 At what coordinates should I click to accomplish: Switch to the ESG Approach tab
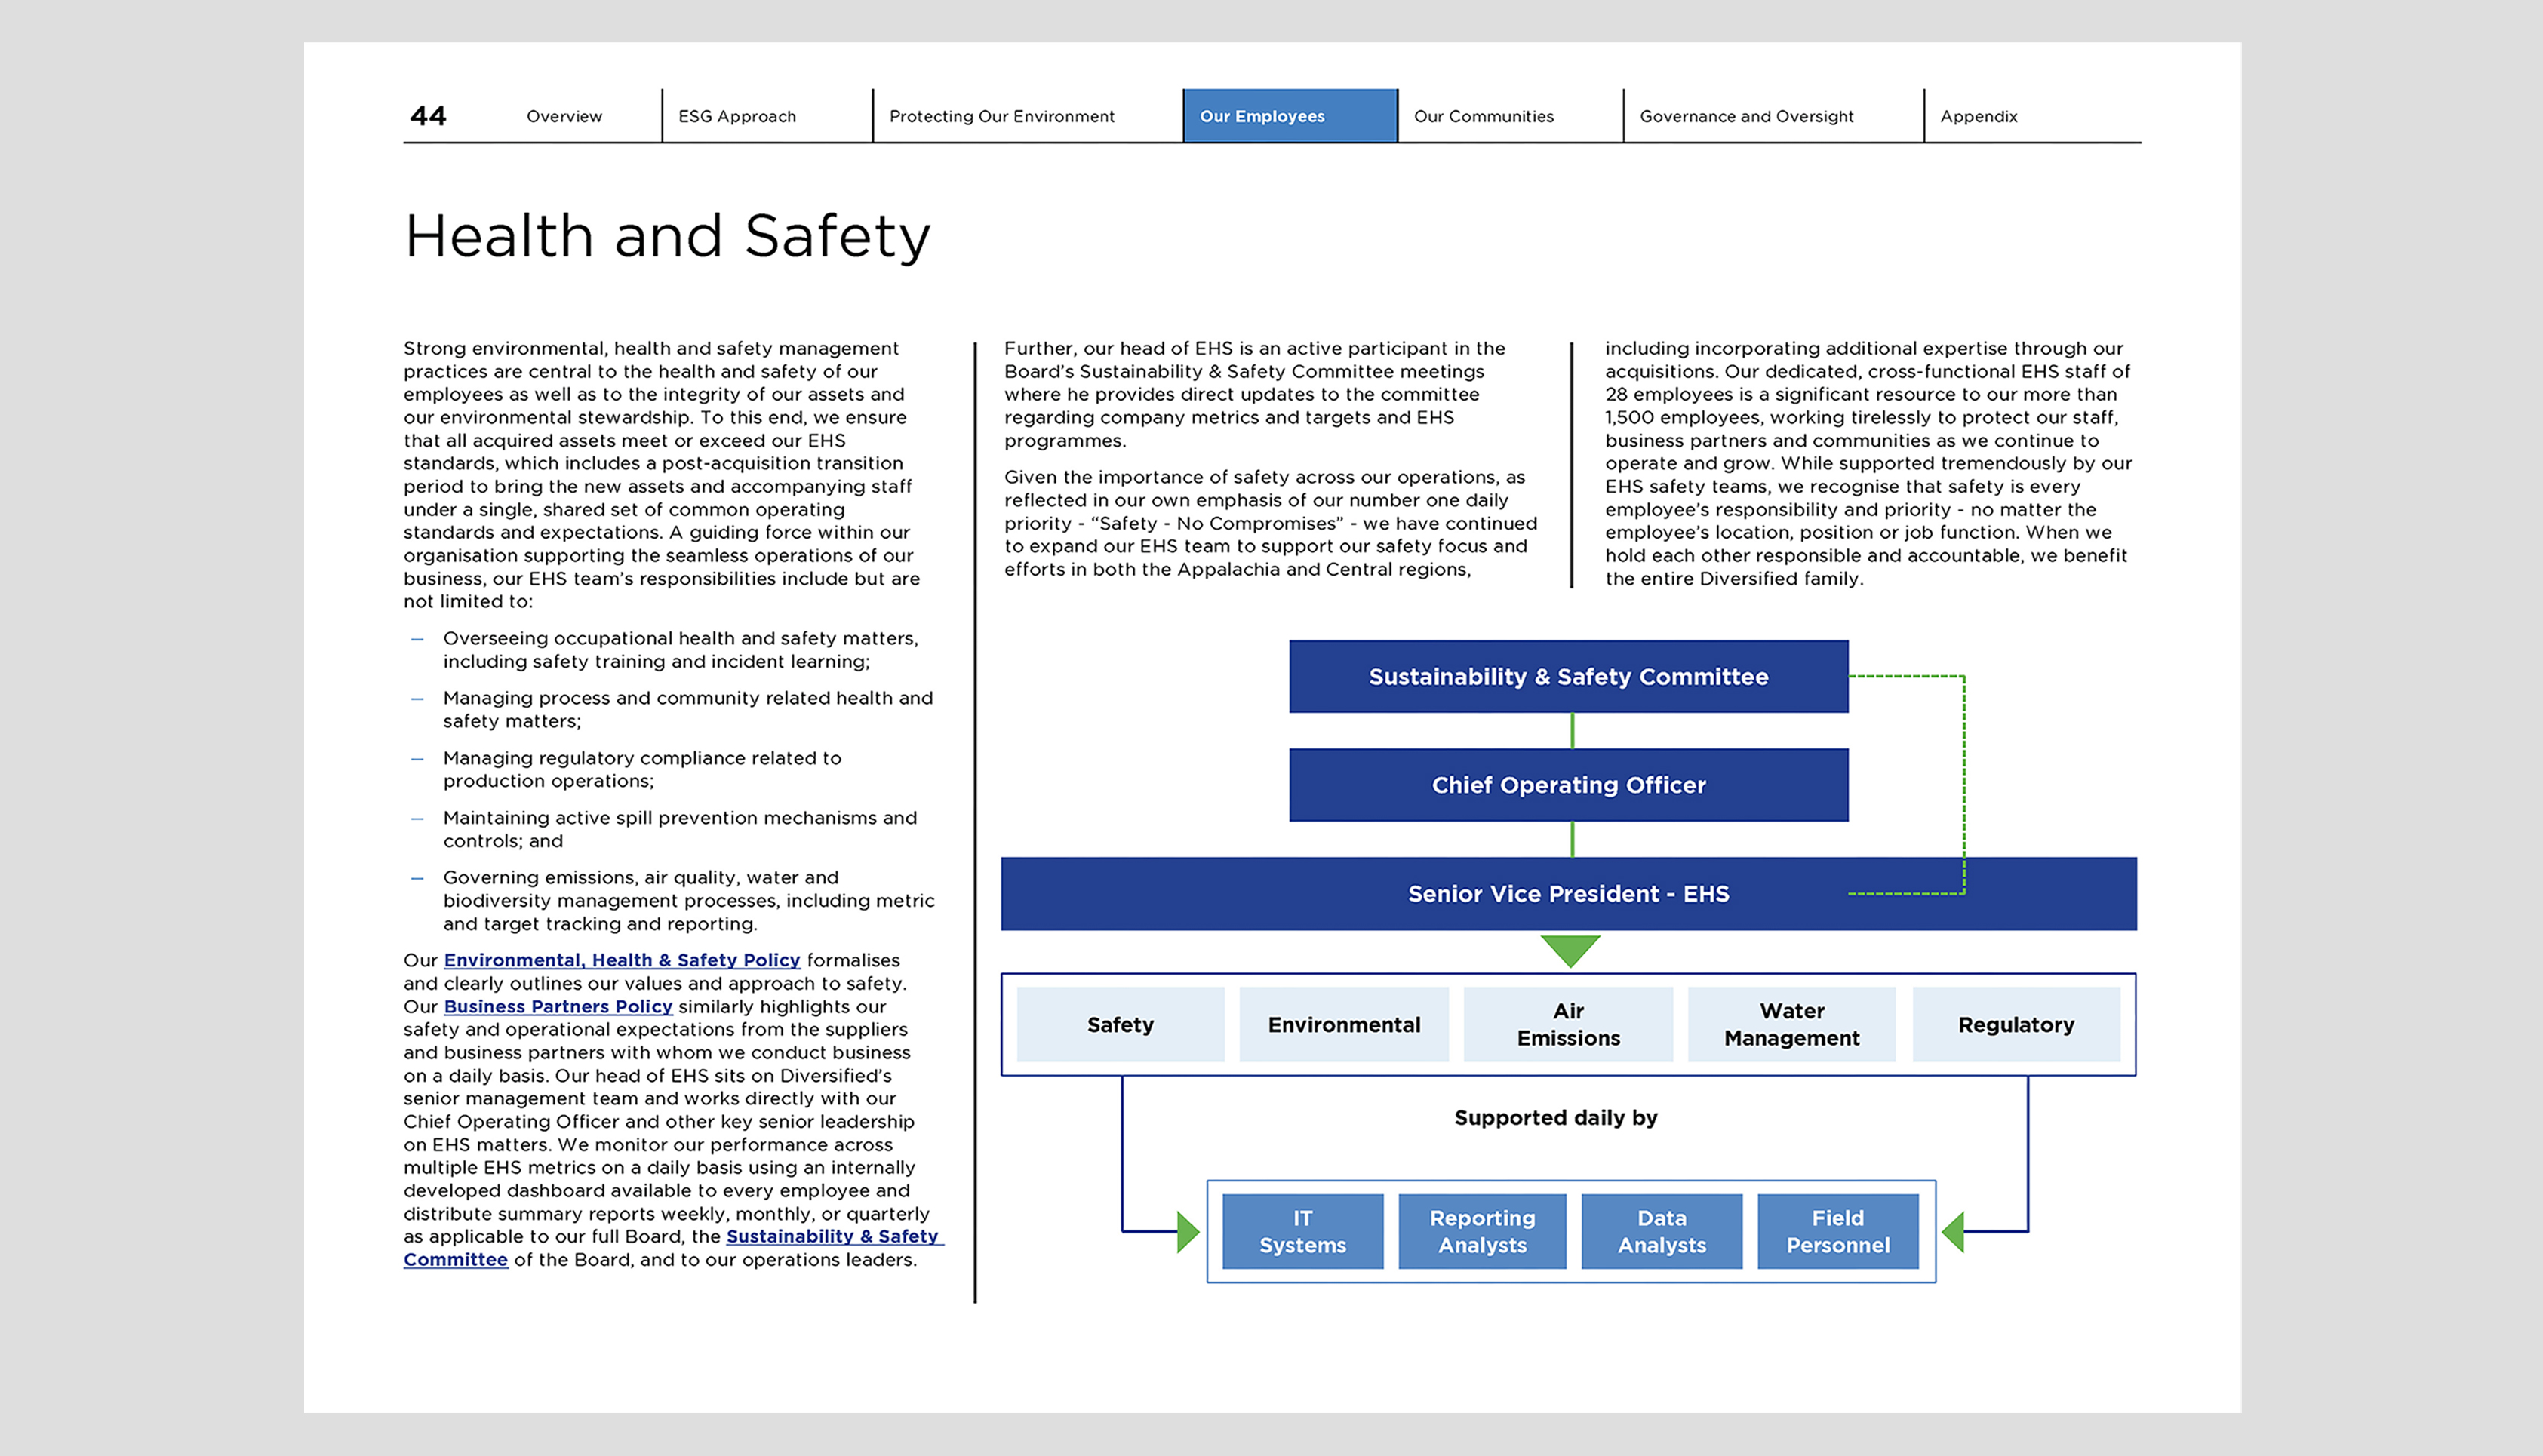pyautogui.click(x=737, y=116)
